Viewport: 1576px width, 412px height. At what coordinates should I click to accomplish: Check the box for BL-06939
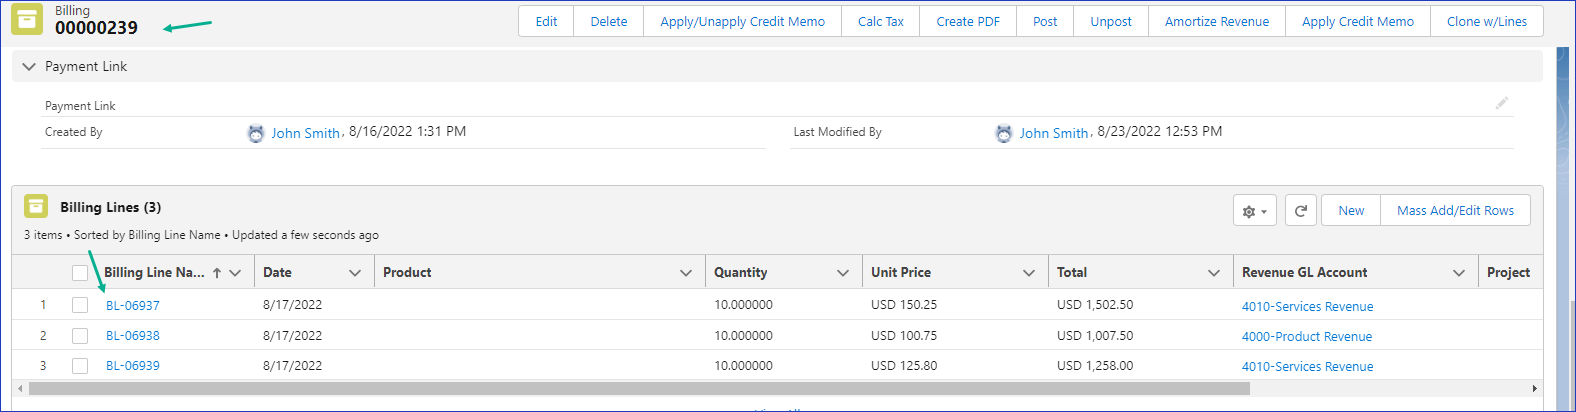[80, 366]
